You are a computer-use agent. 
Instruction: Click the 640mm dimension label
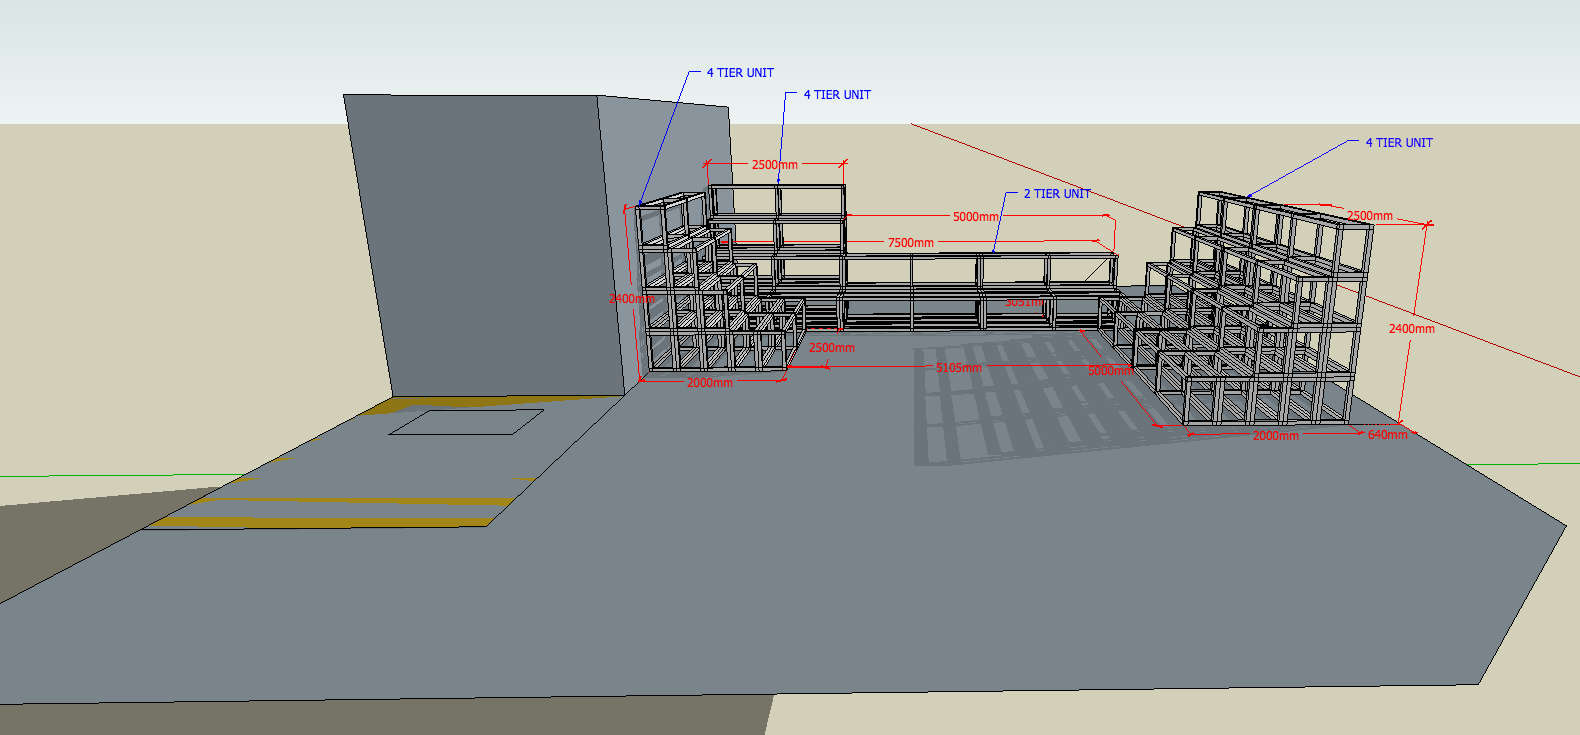coord(1387,435)
